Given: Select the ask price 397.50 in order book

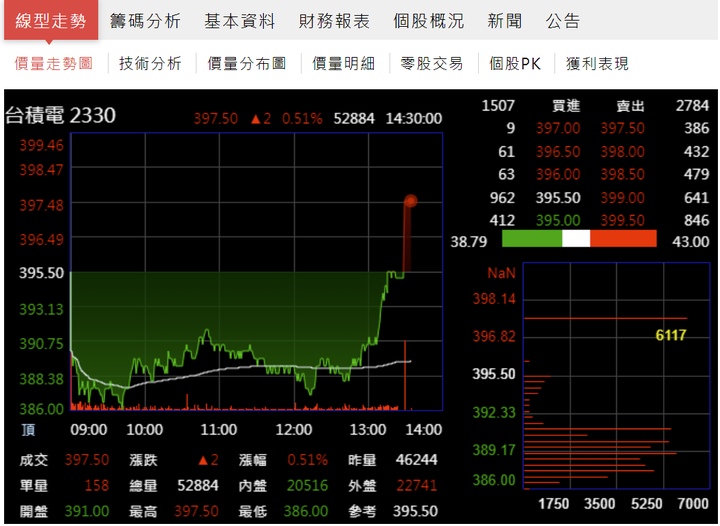Looking at the screenshot, I should point(623,128).
